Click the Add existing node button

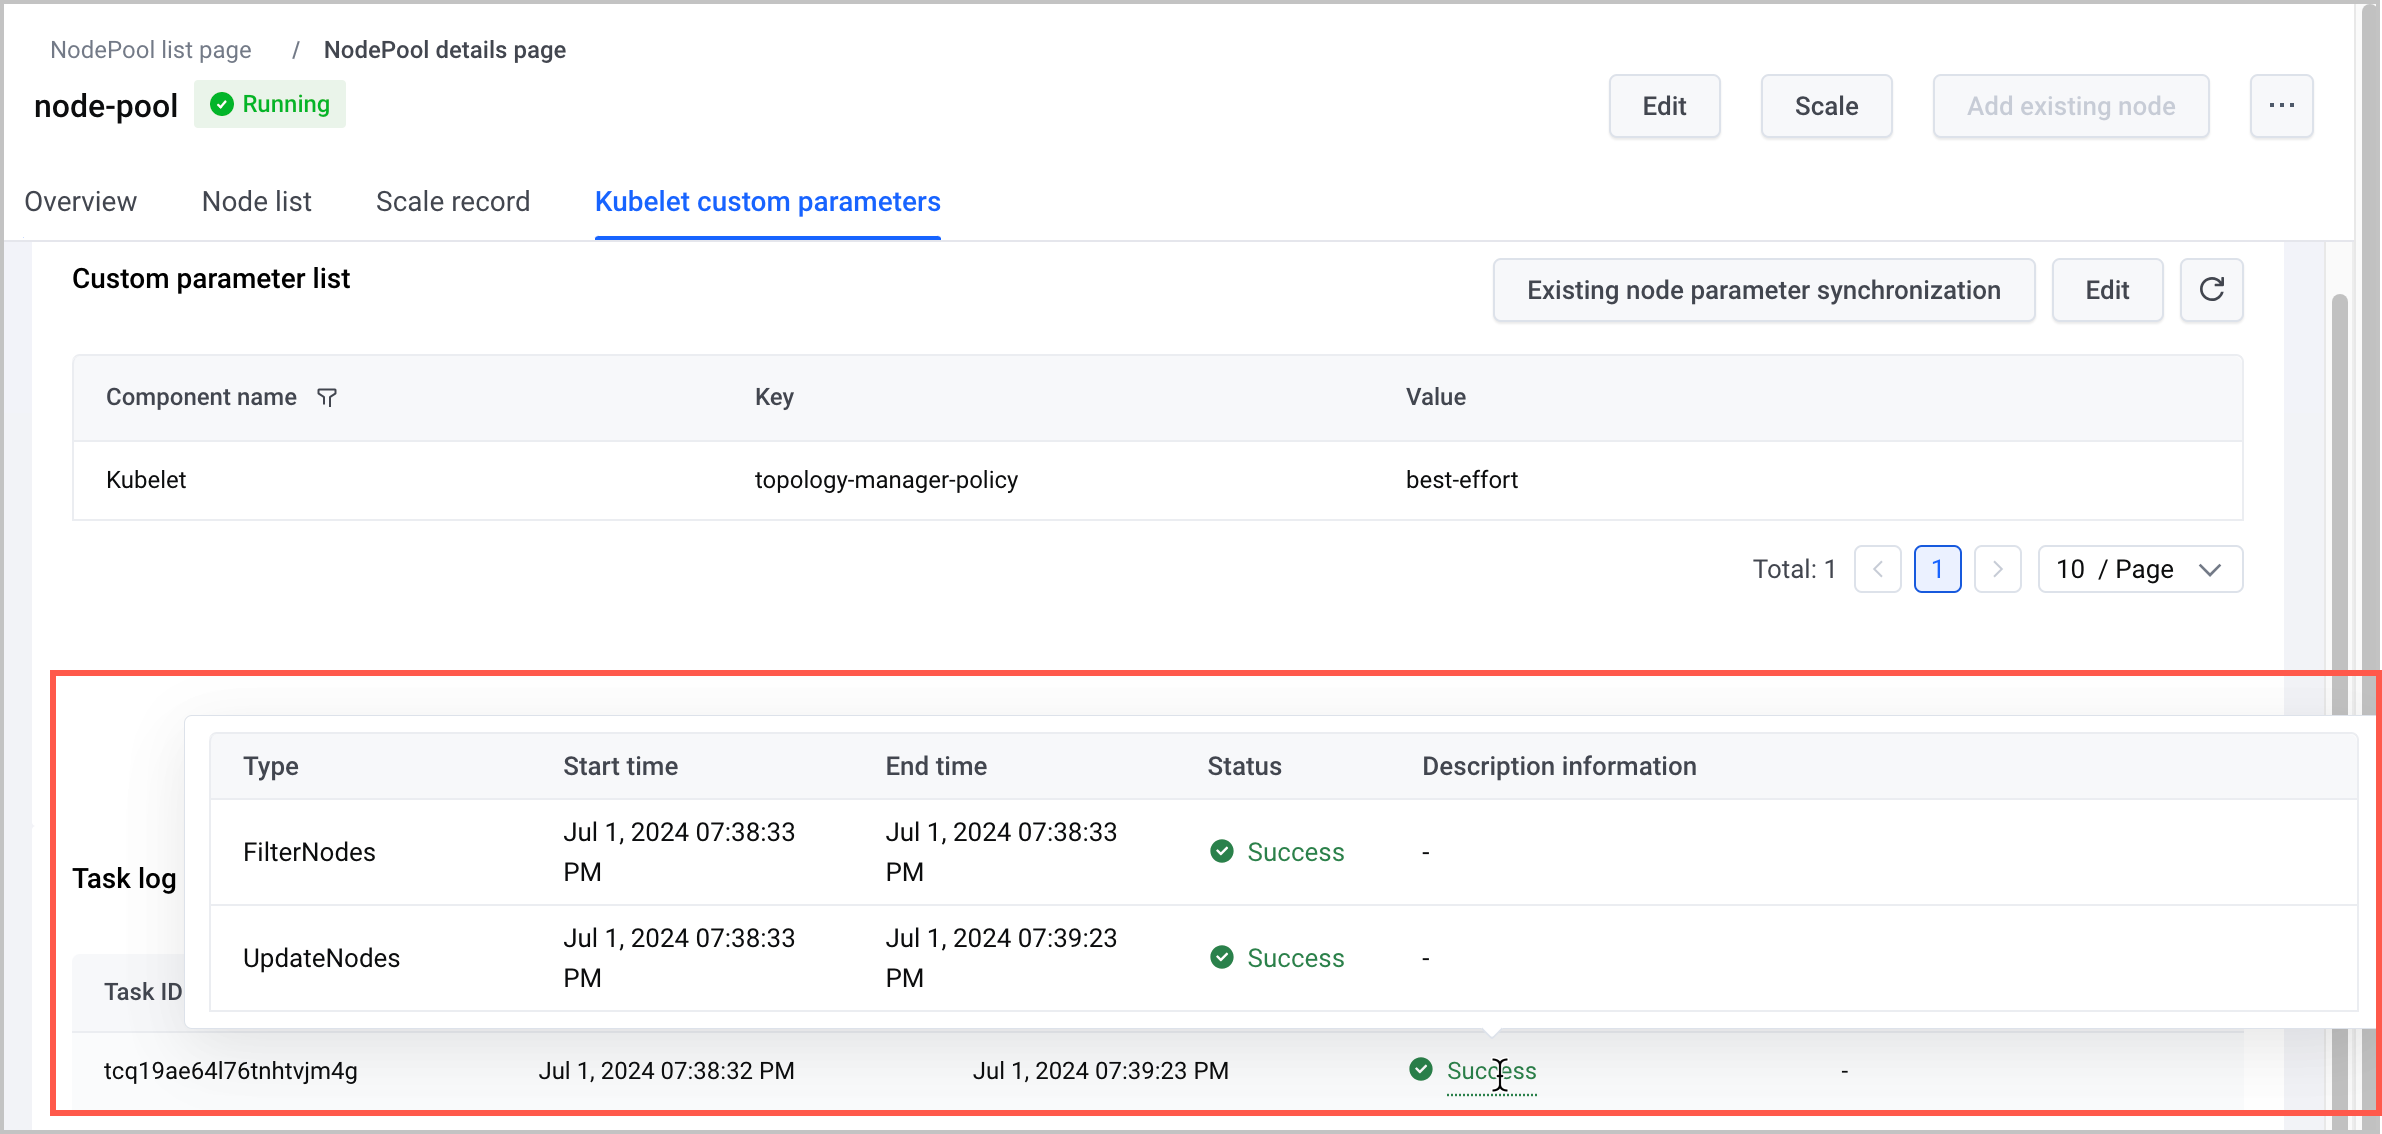pyautogui.click(x=2071, y=106)
